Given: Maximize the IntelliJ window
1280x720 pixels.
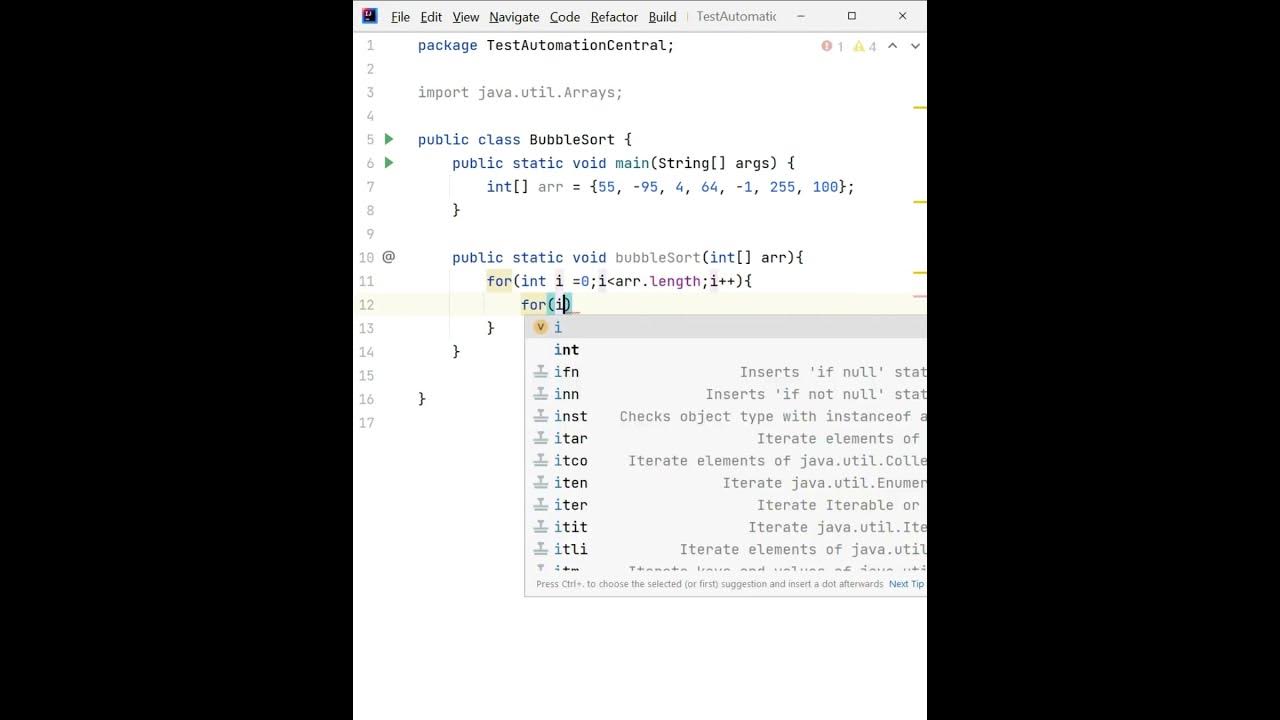Looking at the screenshot, I should point(851,16).
